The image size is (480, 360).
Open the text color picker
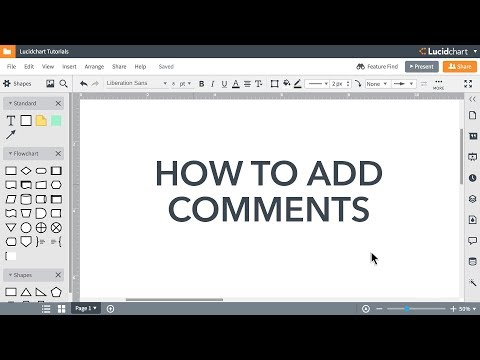pos(236,84)
